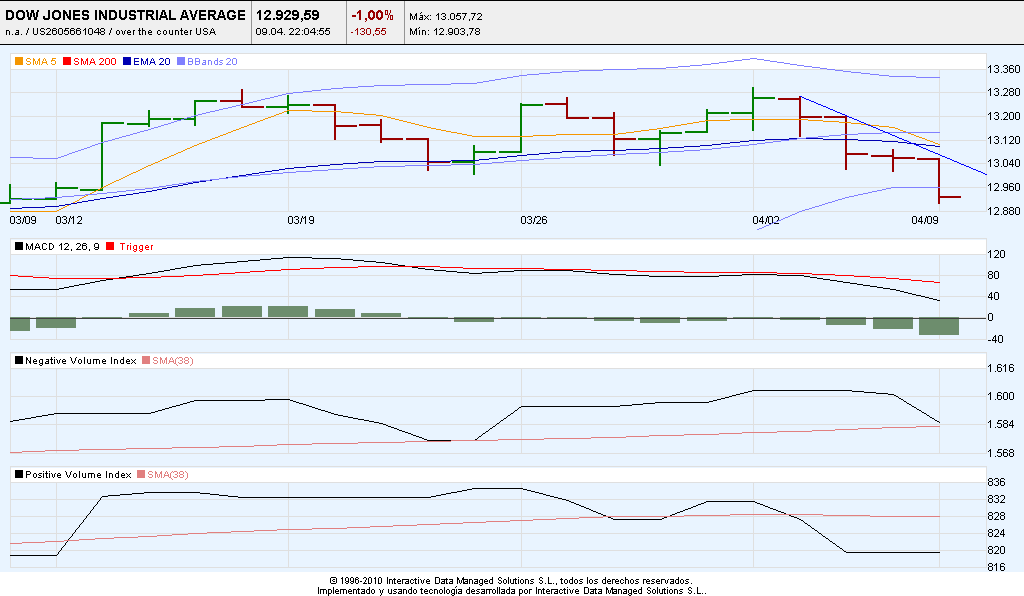This screenshot has width=1024, height=596.
Task: Click the largest negative MACD histogram bar
Action: pos(939,326)
